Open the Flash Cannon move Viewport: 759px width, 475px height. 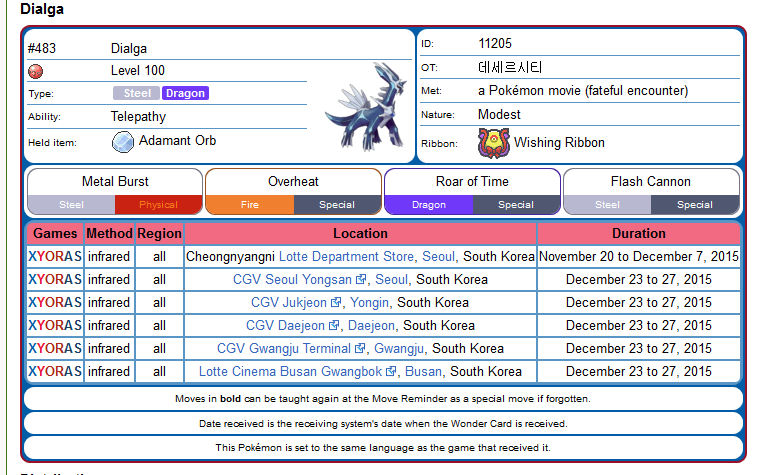pos(651,182)
